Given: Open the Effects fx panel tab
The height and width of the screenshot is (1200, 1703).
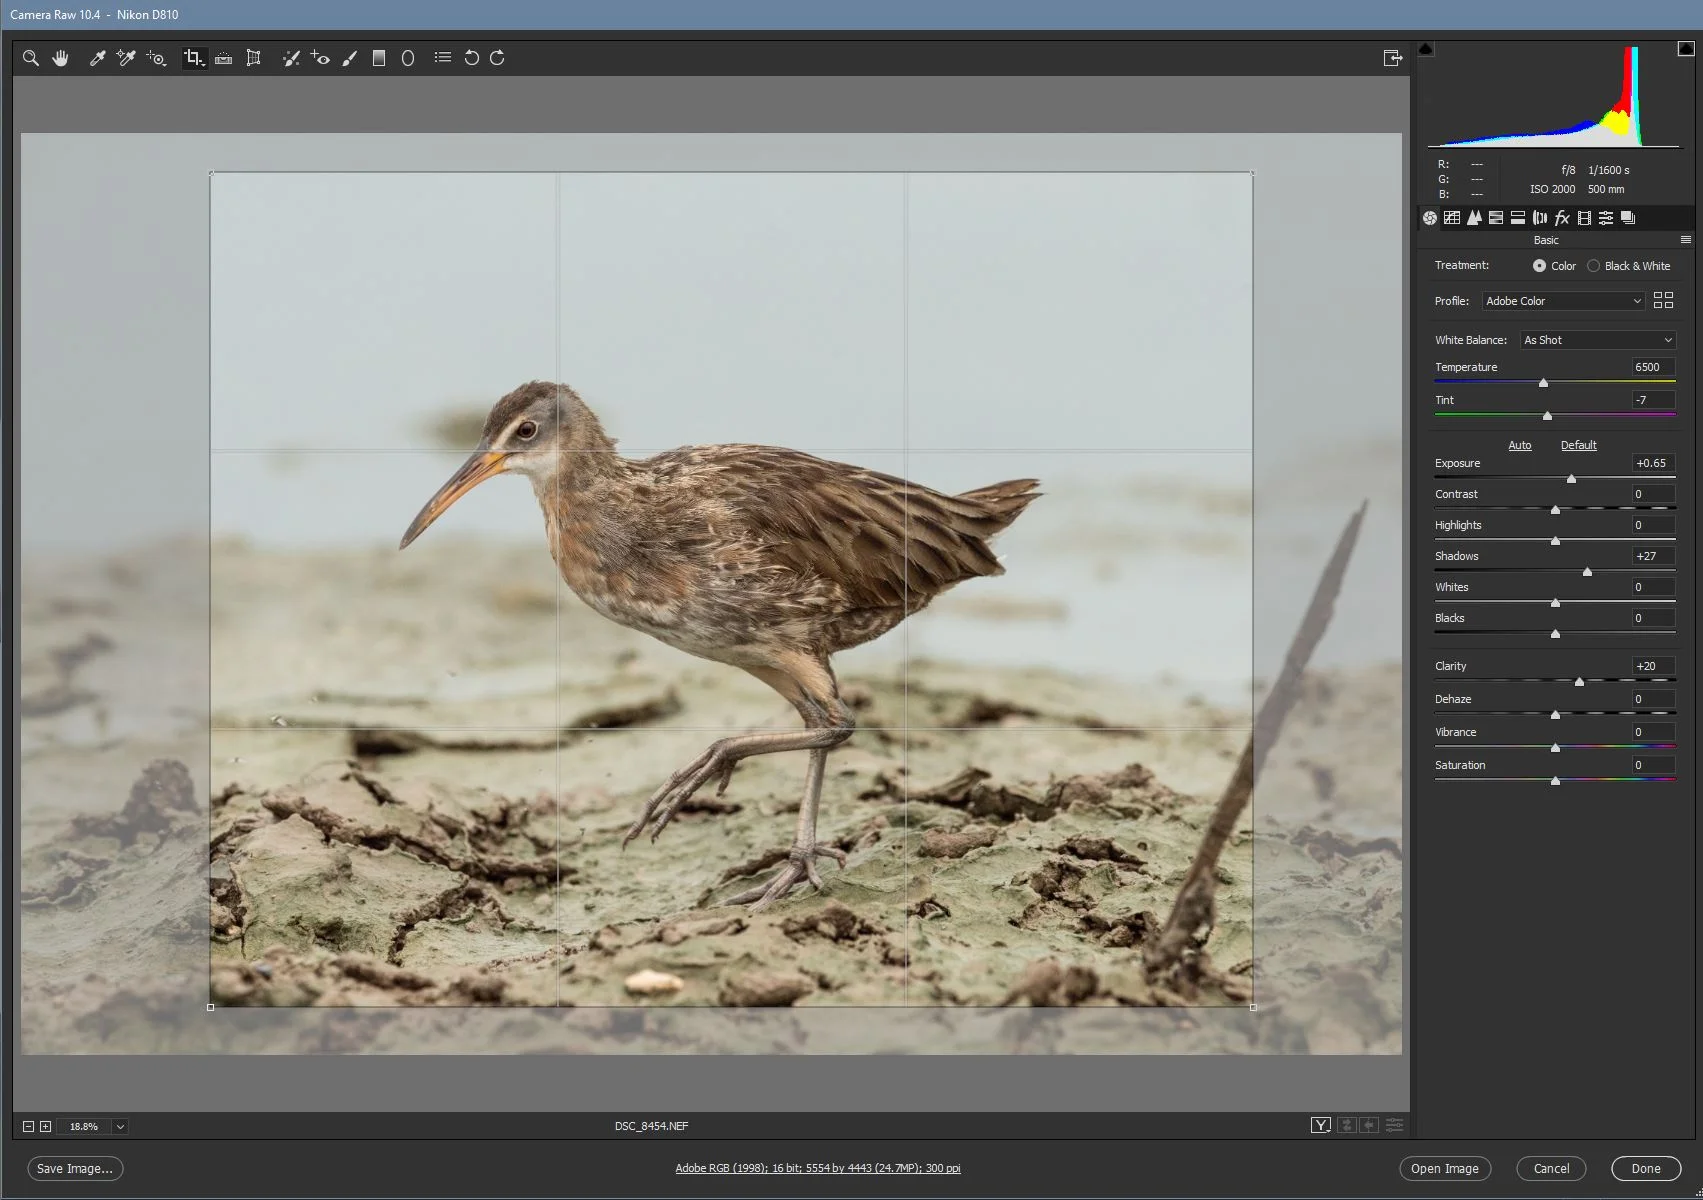Looking at the screenshot, I should [1562, 218].
